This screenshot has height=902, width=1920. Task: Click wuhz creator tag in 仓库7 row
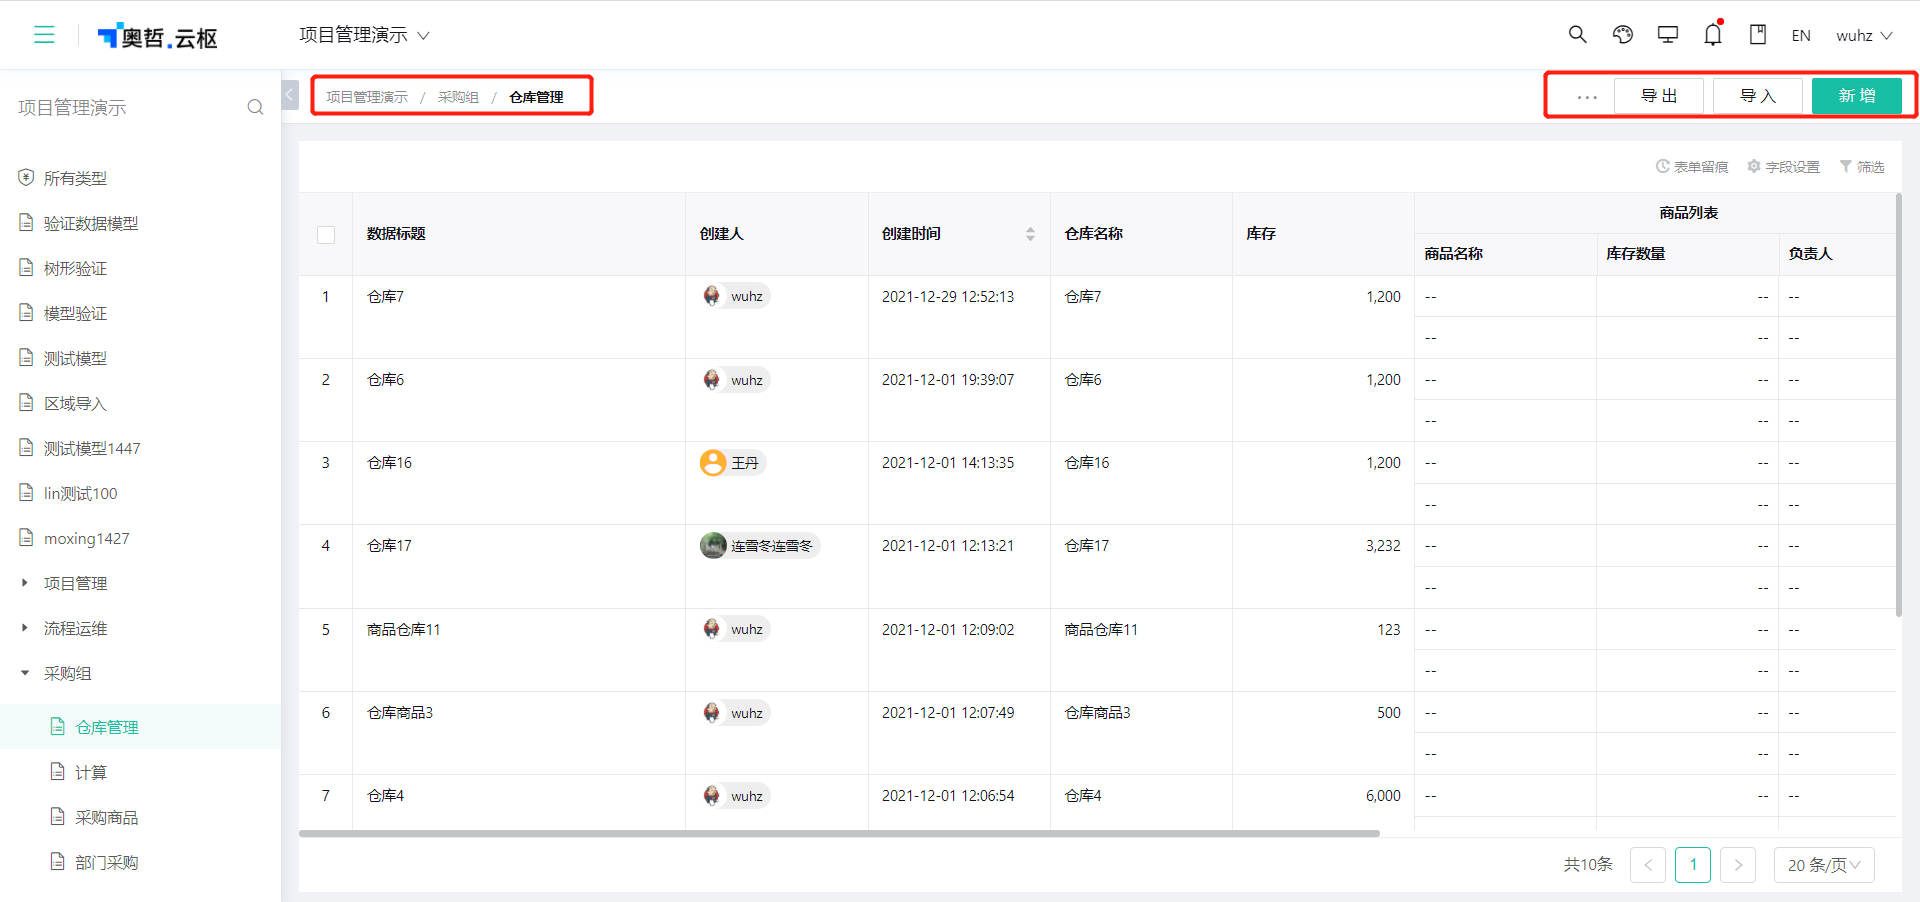pos(735,296)
